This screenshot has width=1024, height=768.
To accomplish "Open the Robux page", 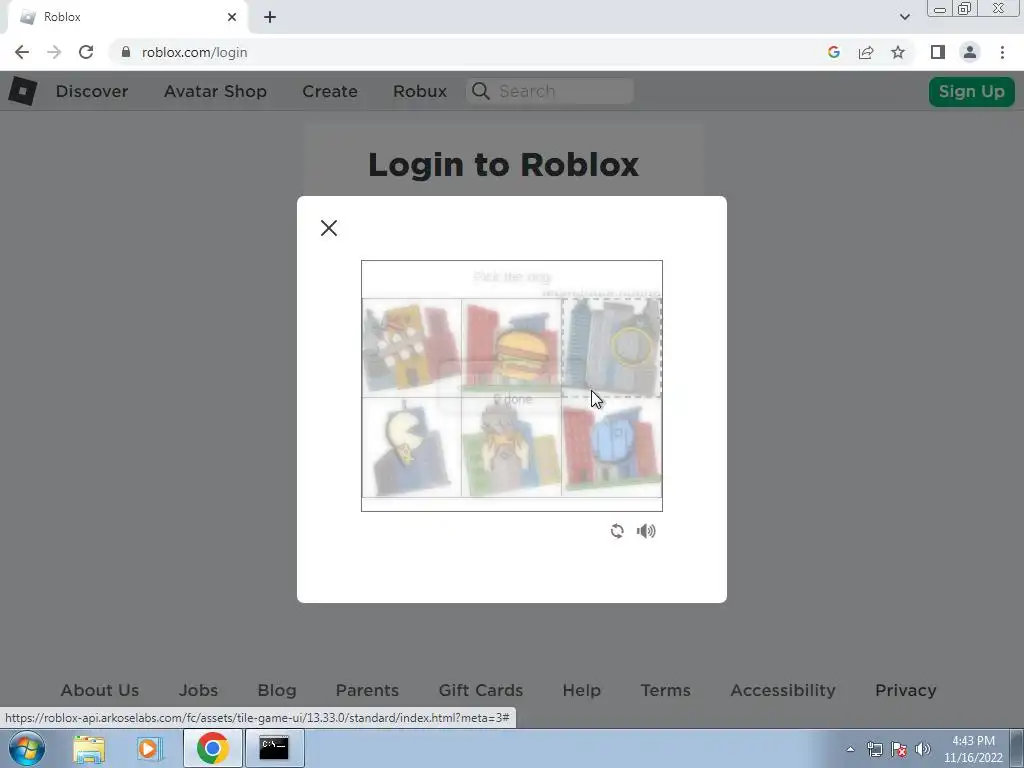I will click(x=420, y=91).
